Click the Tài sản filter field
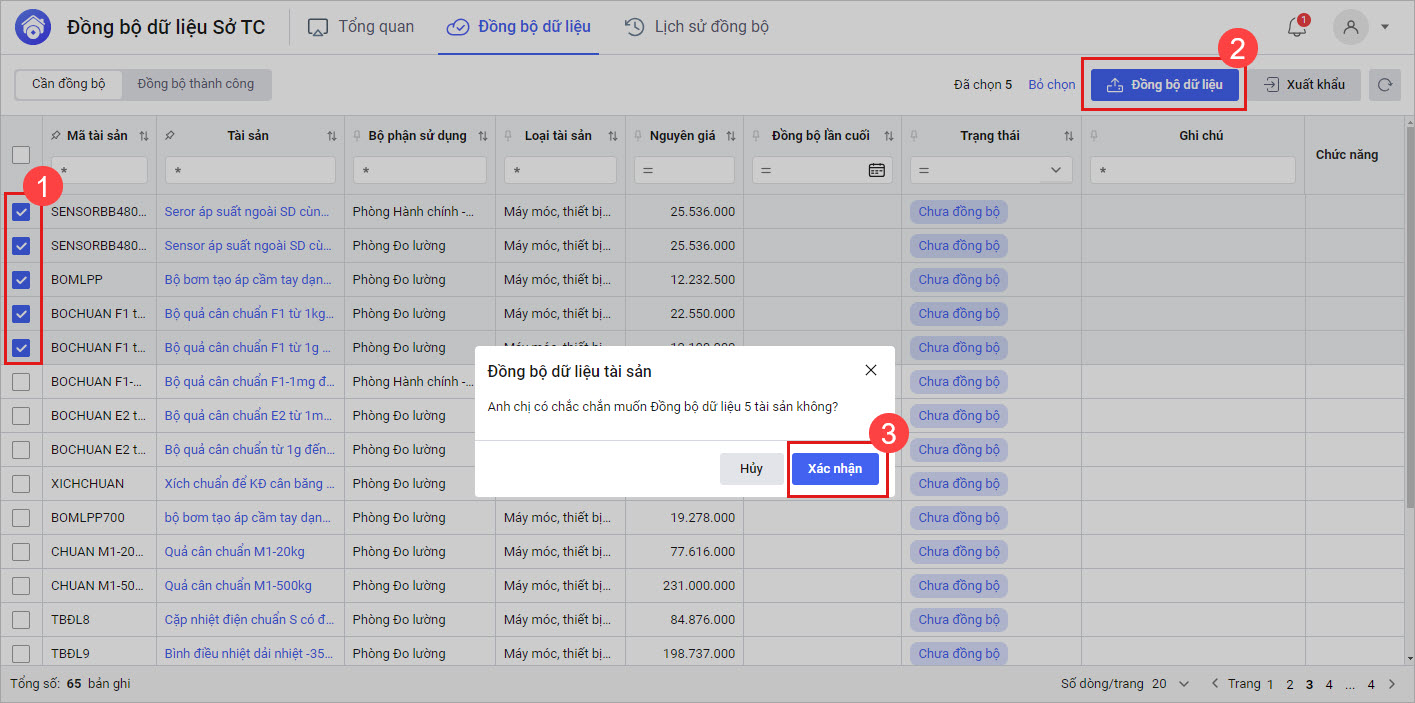The width and height of the screenshot is (1415, 703). pyautogui.click(x=250, y=170)
